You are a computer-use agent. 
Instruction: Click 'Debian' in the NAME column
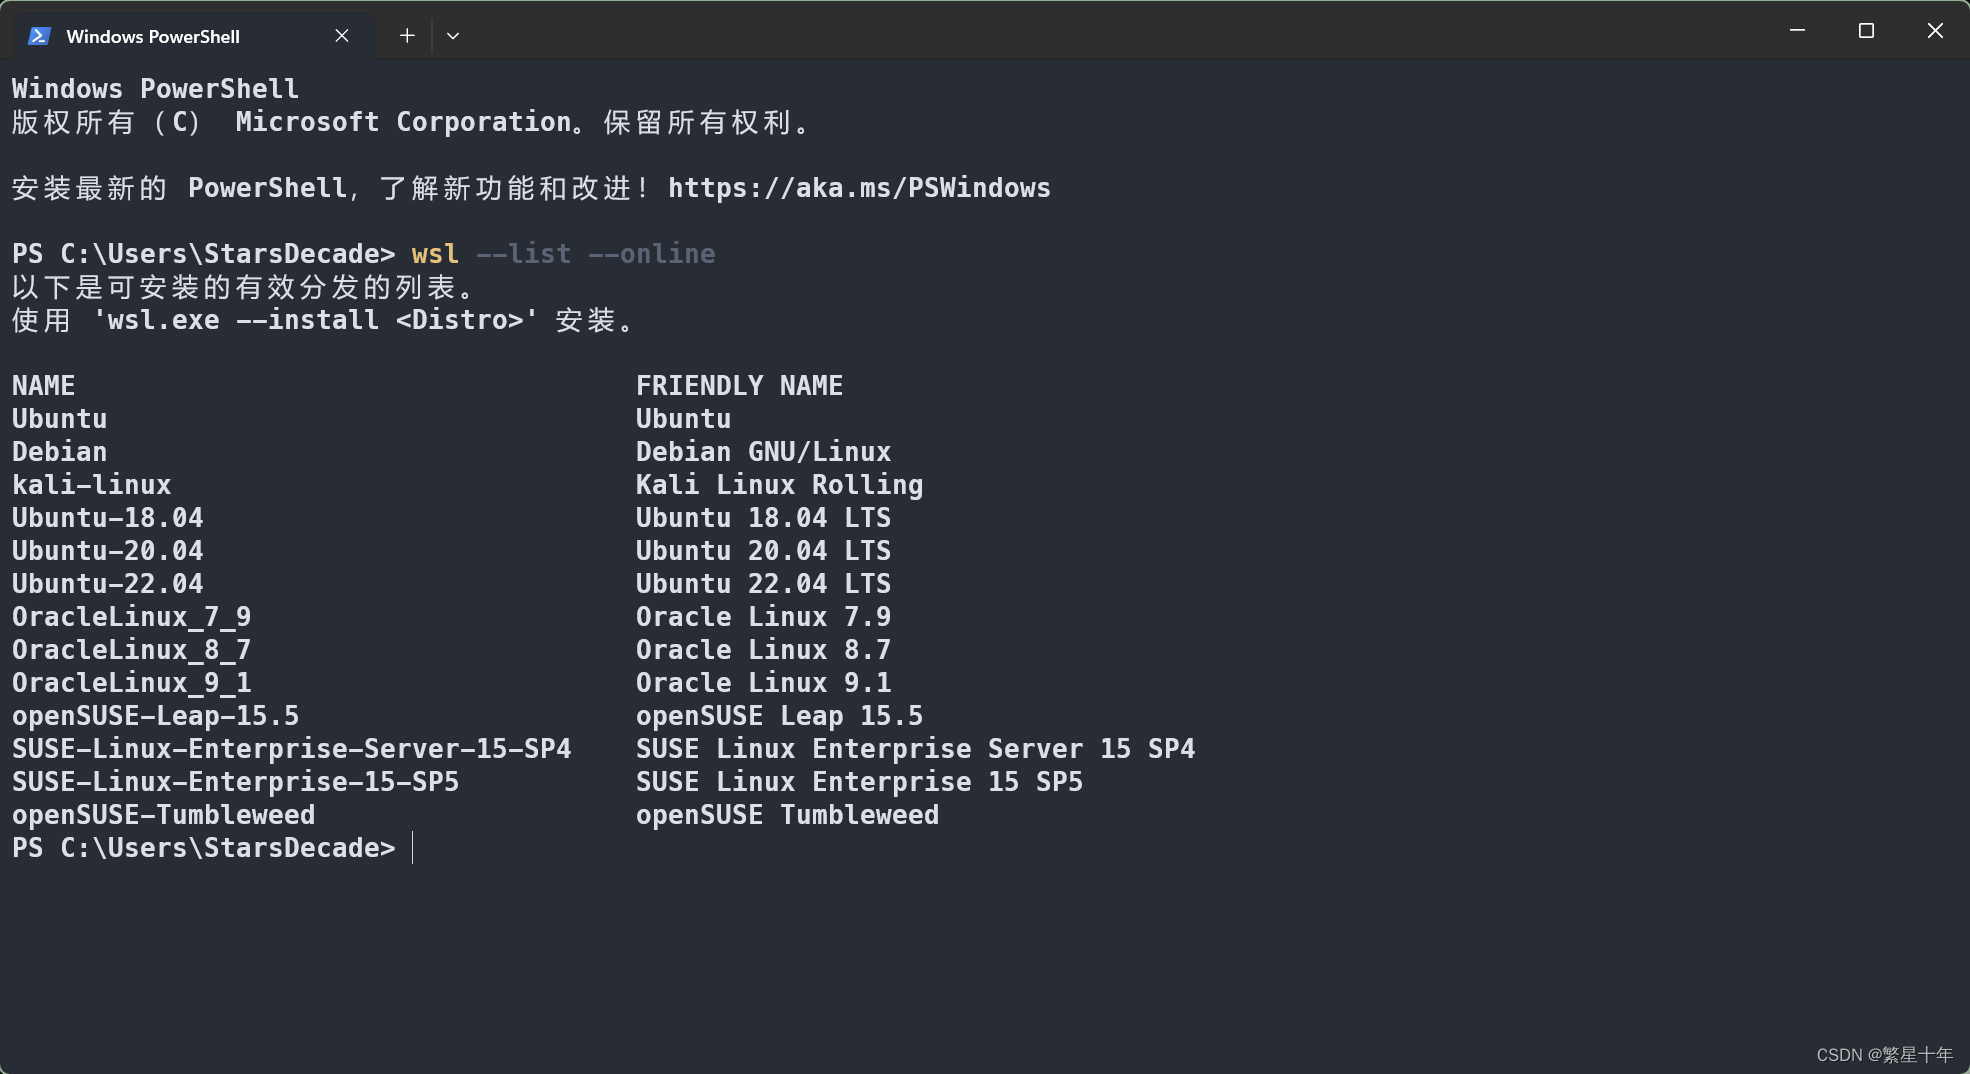click(60, 452)
